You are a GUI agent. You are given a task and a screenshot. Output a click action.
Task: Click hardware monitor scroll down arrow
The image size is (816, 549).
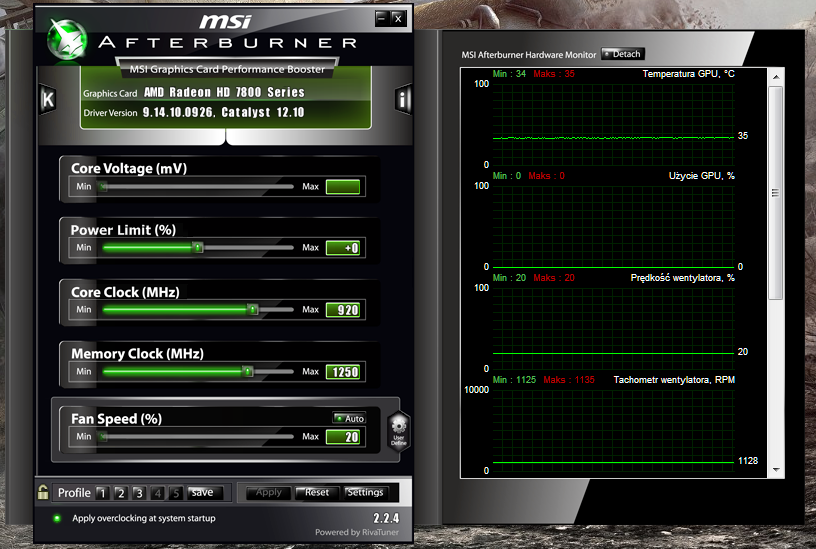[776, 469]
